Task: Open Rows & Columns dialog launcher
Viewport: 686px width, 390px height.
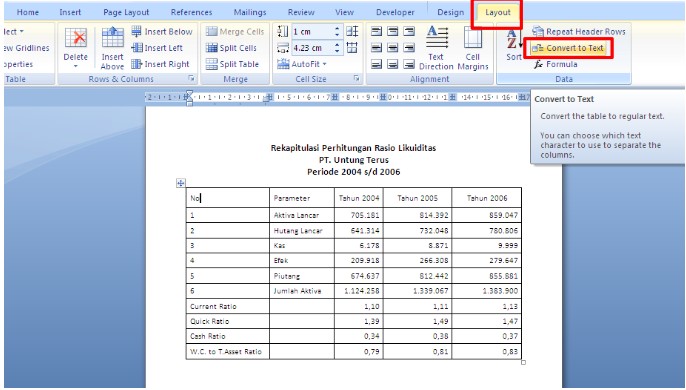Action: pos(191,78)
